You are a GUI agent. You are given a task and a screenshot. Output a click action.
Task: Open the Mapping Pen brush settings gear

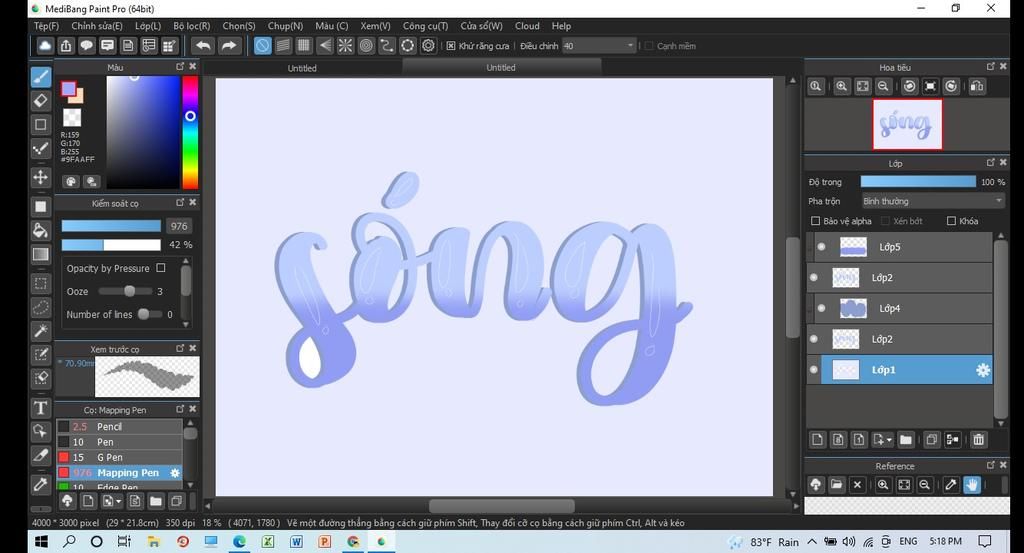click(x=175, y=473)
